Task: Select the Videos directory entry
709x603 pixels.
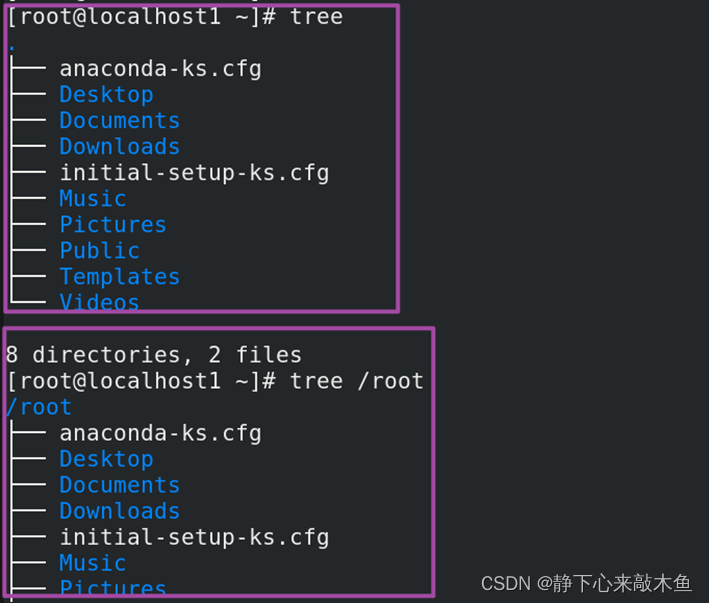Action: [99, 301]
